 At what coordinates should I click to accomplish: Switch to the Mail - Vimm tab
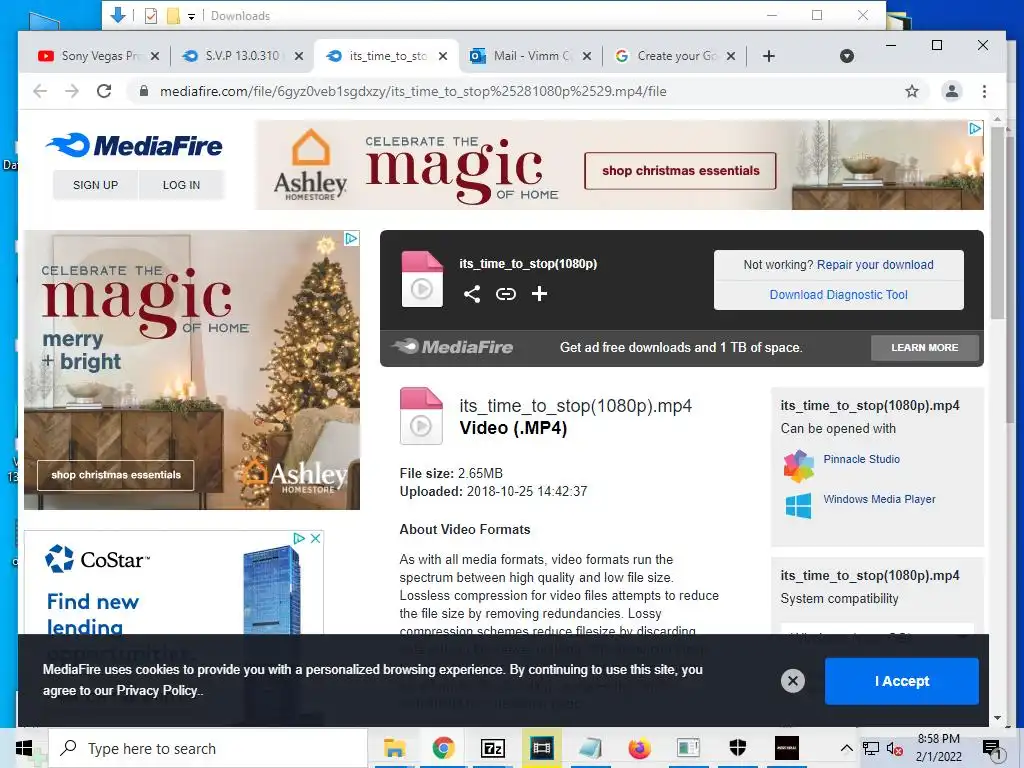tap(532, 56)
